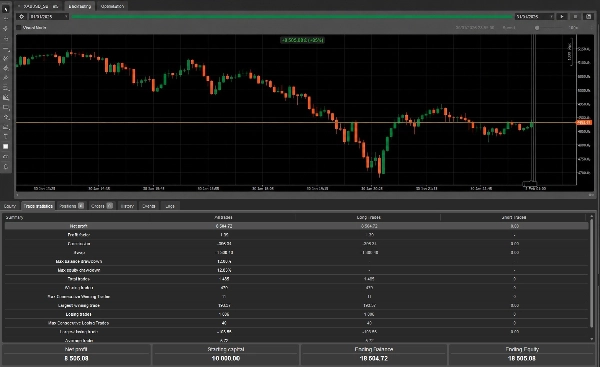Click the Ending Balance value 18 504.72
Image resolution: width=600 pixels, height=367 pixels.
373,359
